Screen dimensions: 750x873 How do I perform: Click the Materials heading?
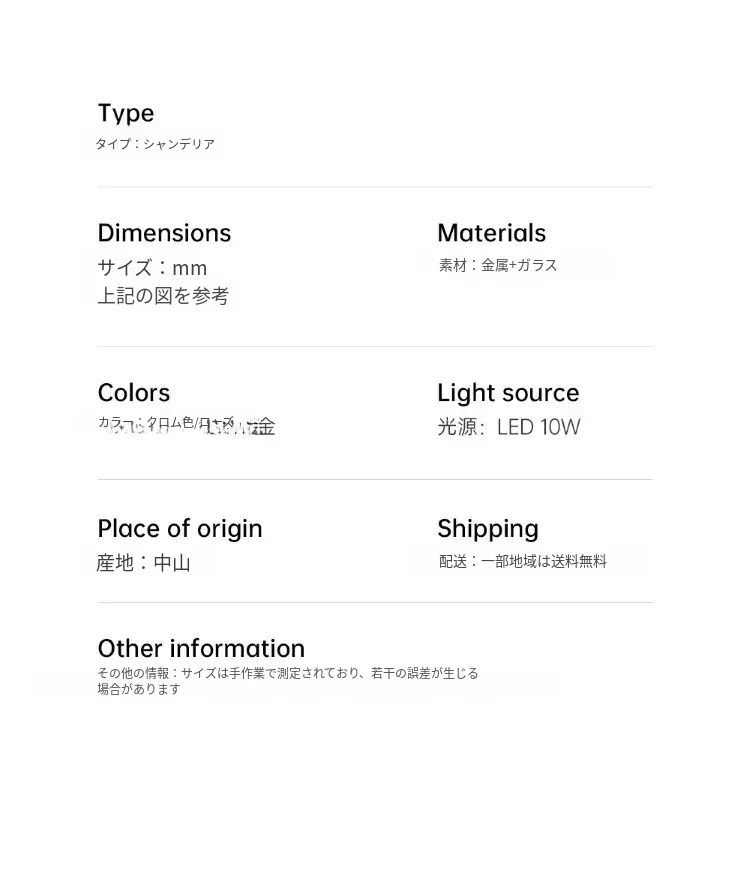(x=491, y=233)
